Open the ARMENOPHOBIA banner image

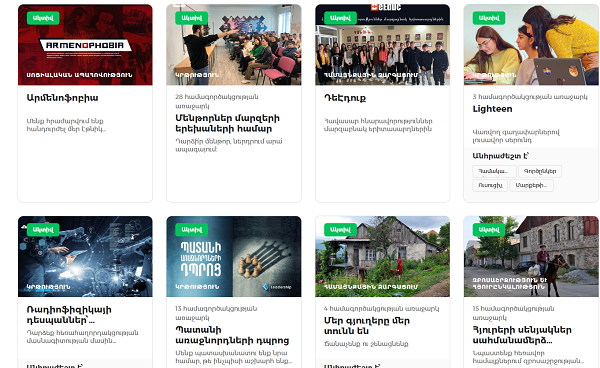[x=85, y=45]
